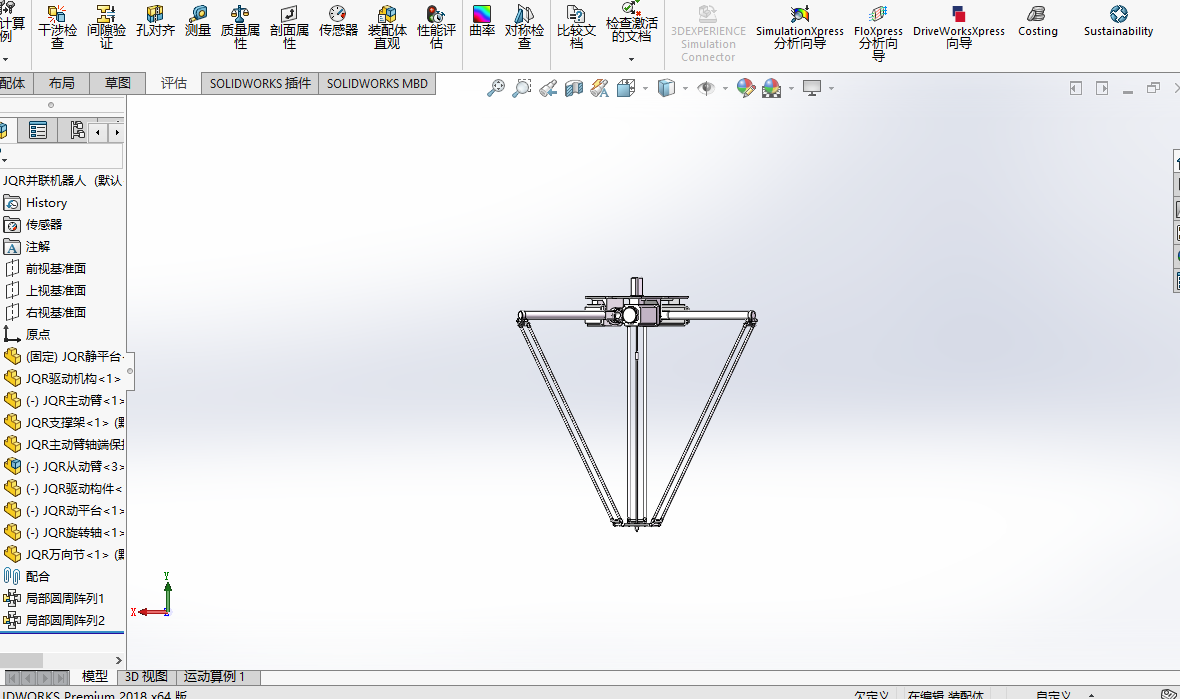The image size is (1180, 699).
Task: Click Zoom to Fit in view toolbar
Action: coord(495,88)
